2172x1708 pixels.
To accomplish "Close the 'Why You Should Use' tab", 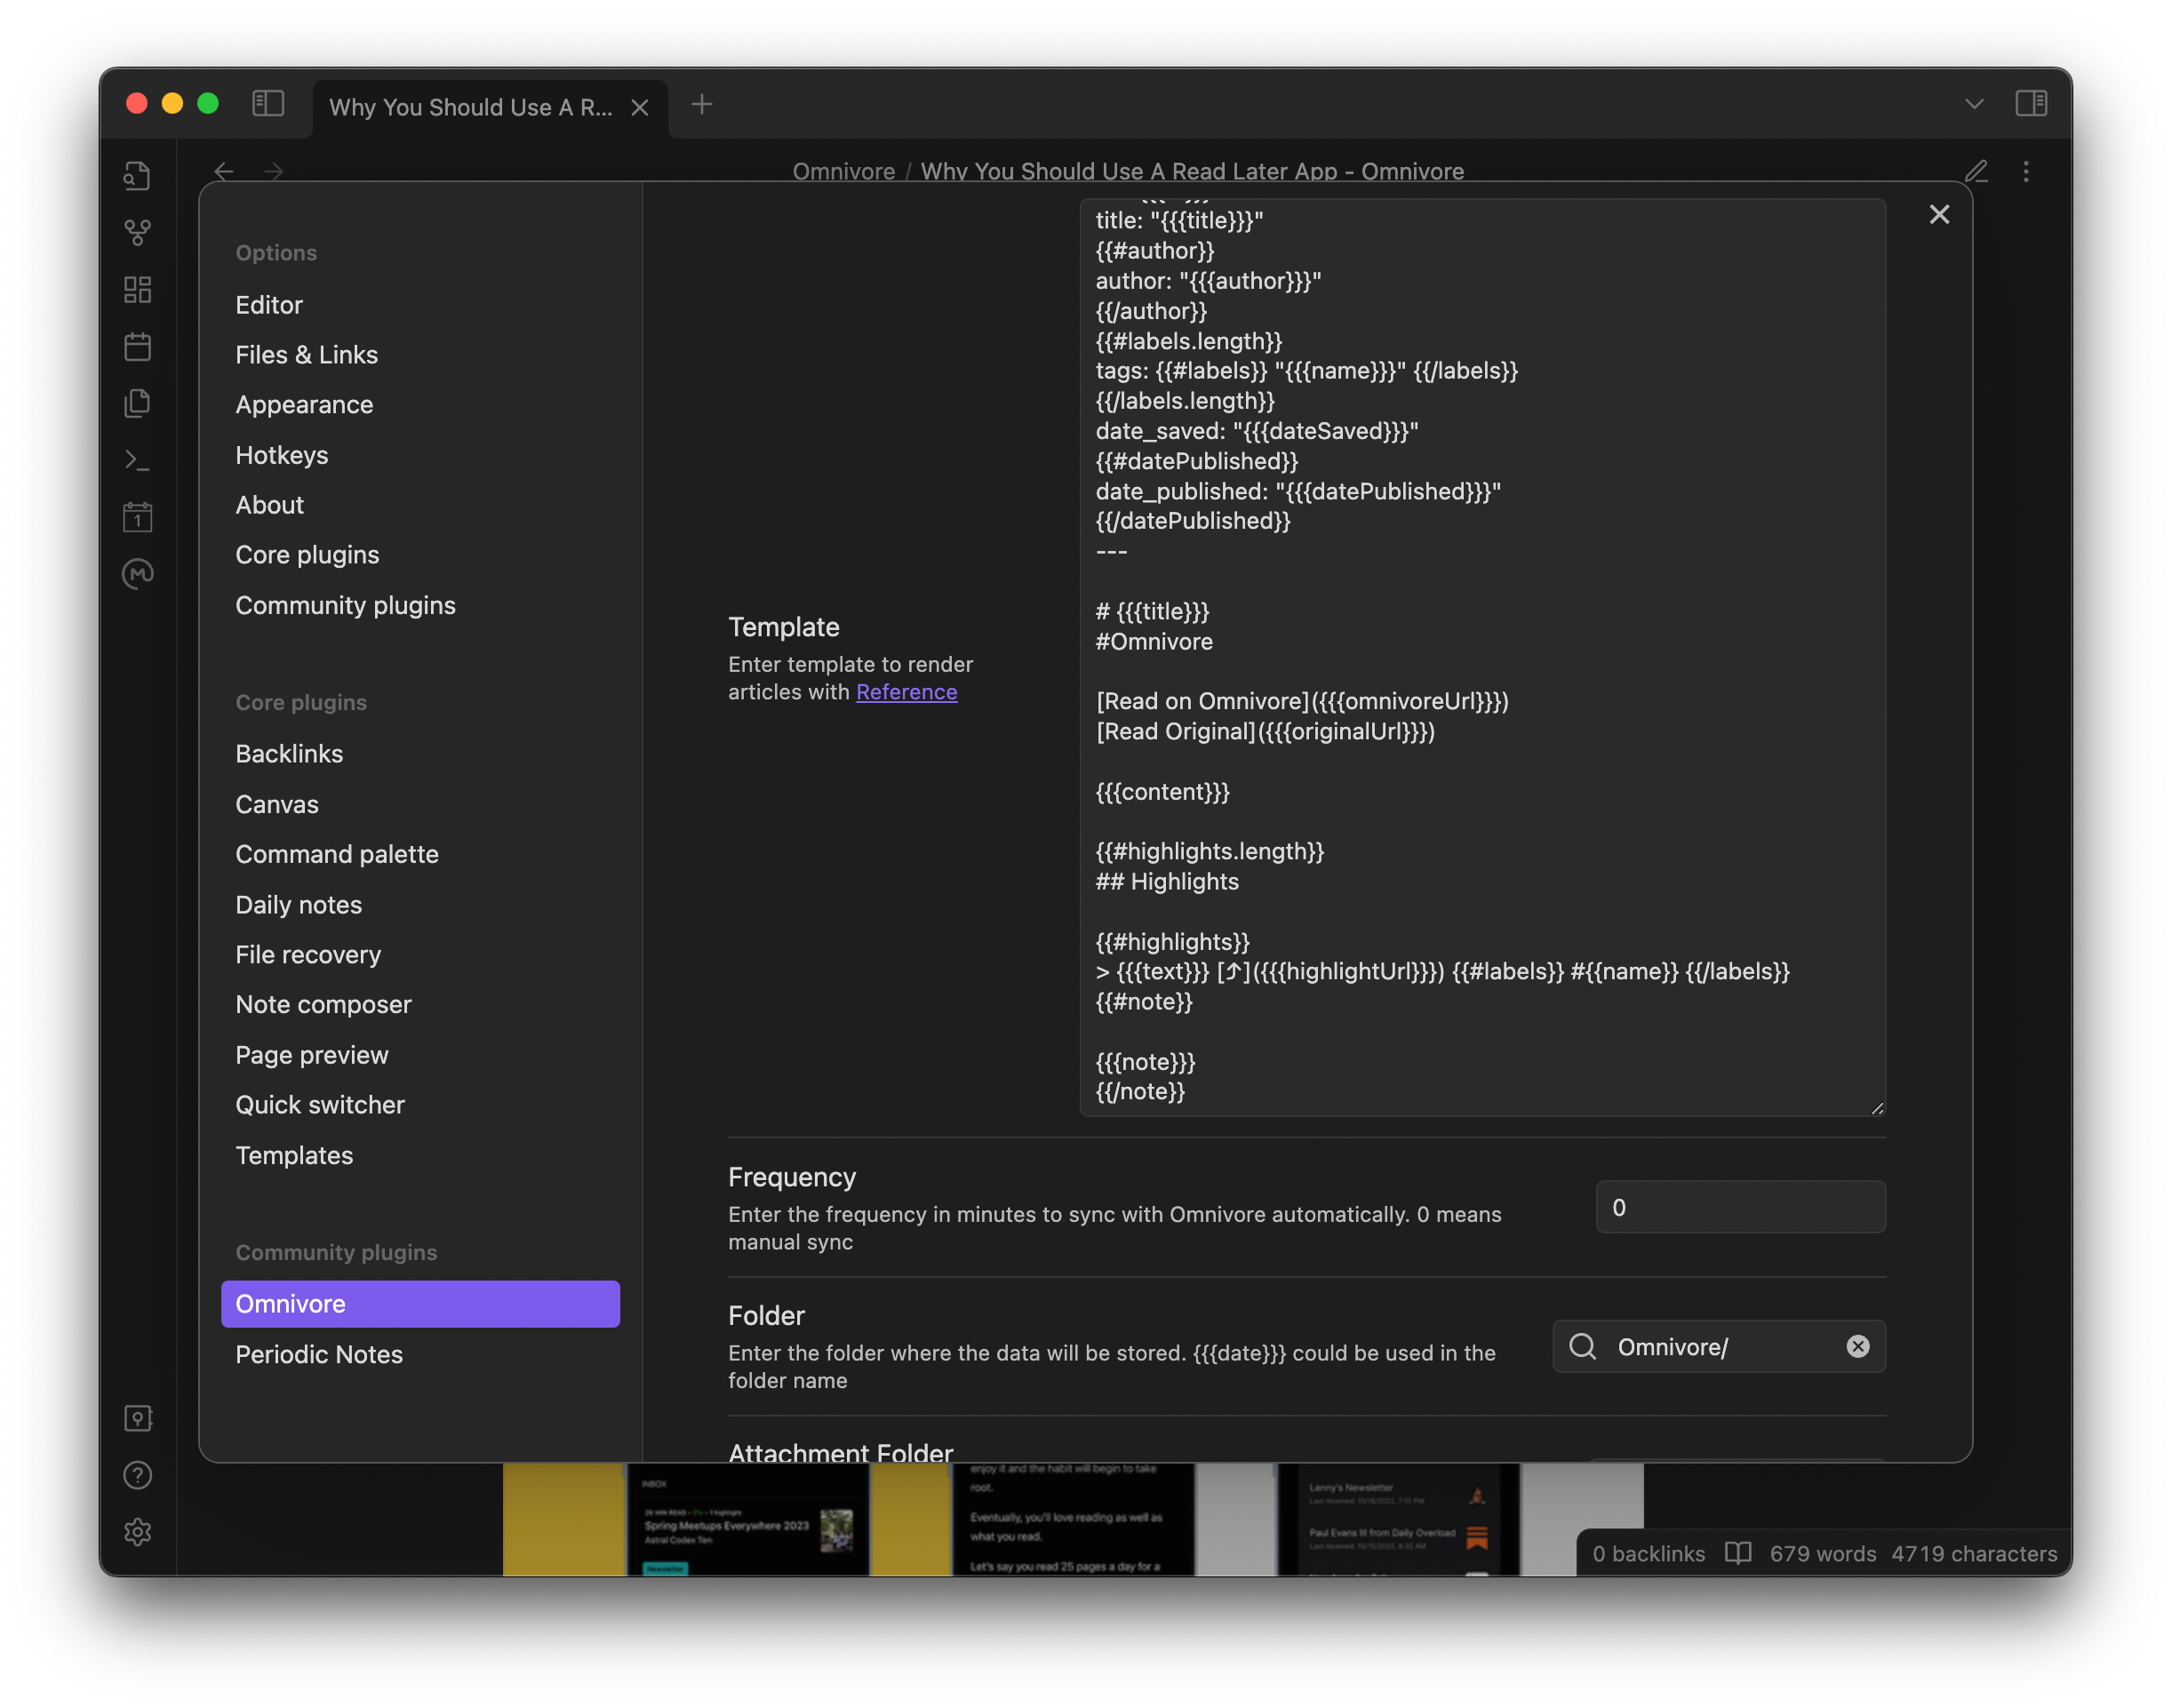I will tap(640, 107).
